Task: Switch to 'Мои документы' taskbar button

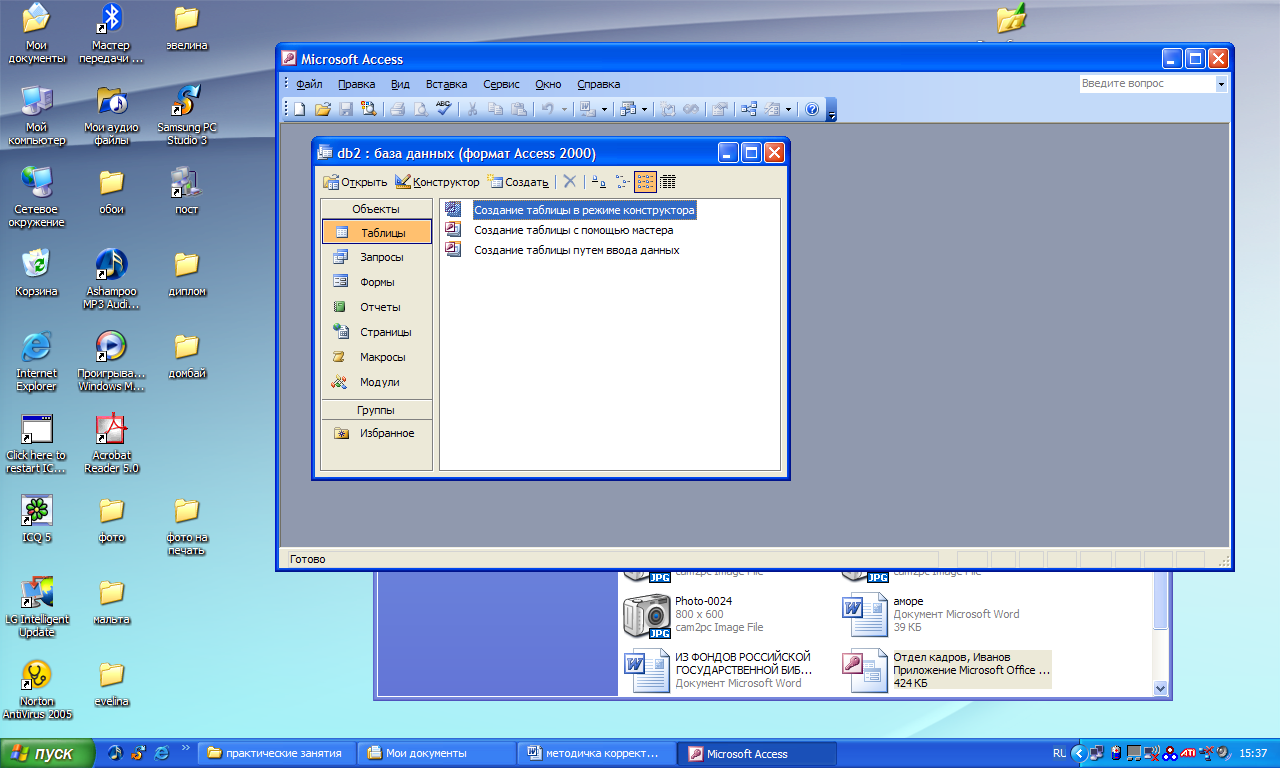Action: [436, 753]
